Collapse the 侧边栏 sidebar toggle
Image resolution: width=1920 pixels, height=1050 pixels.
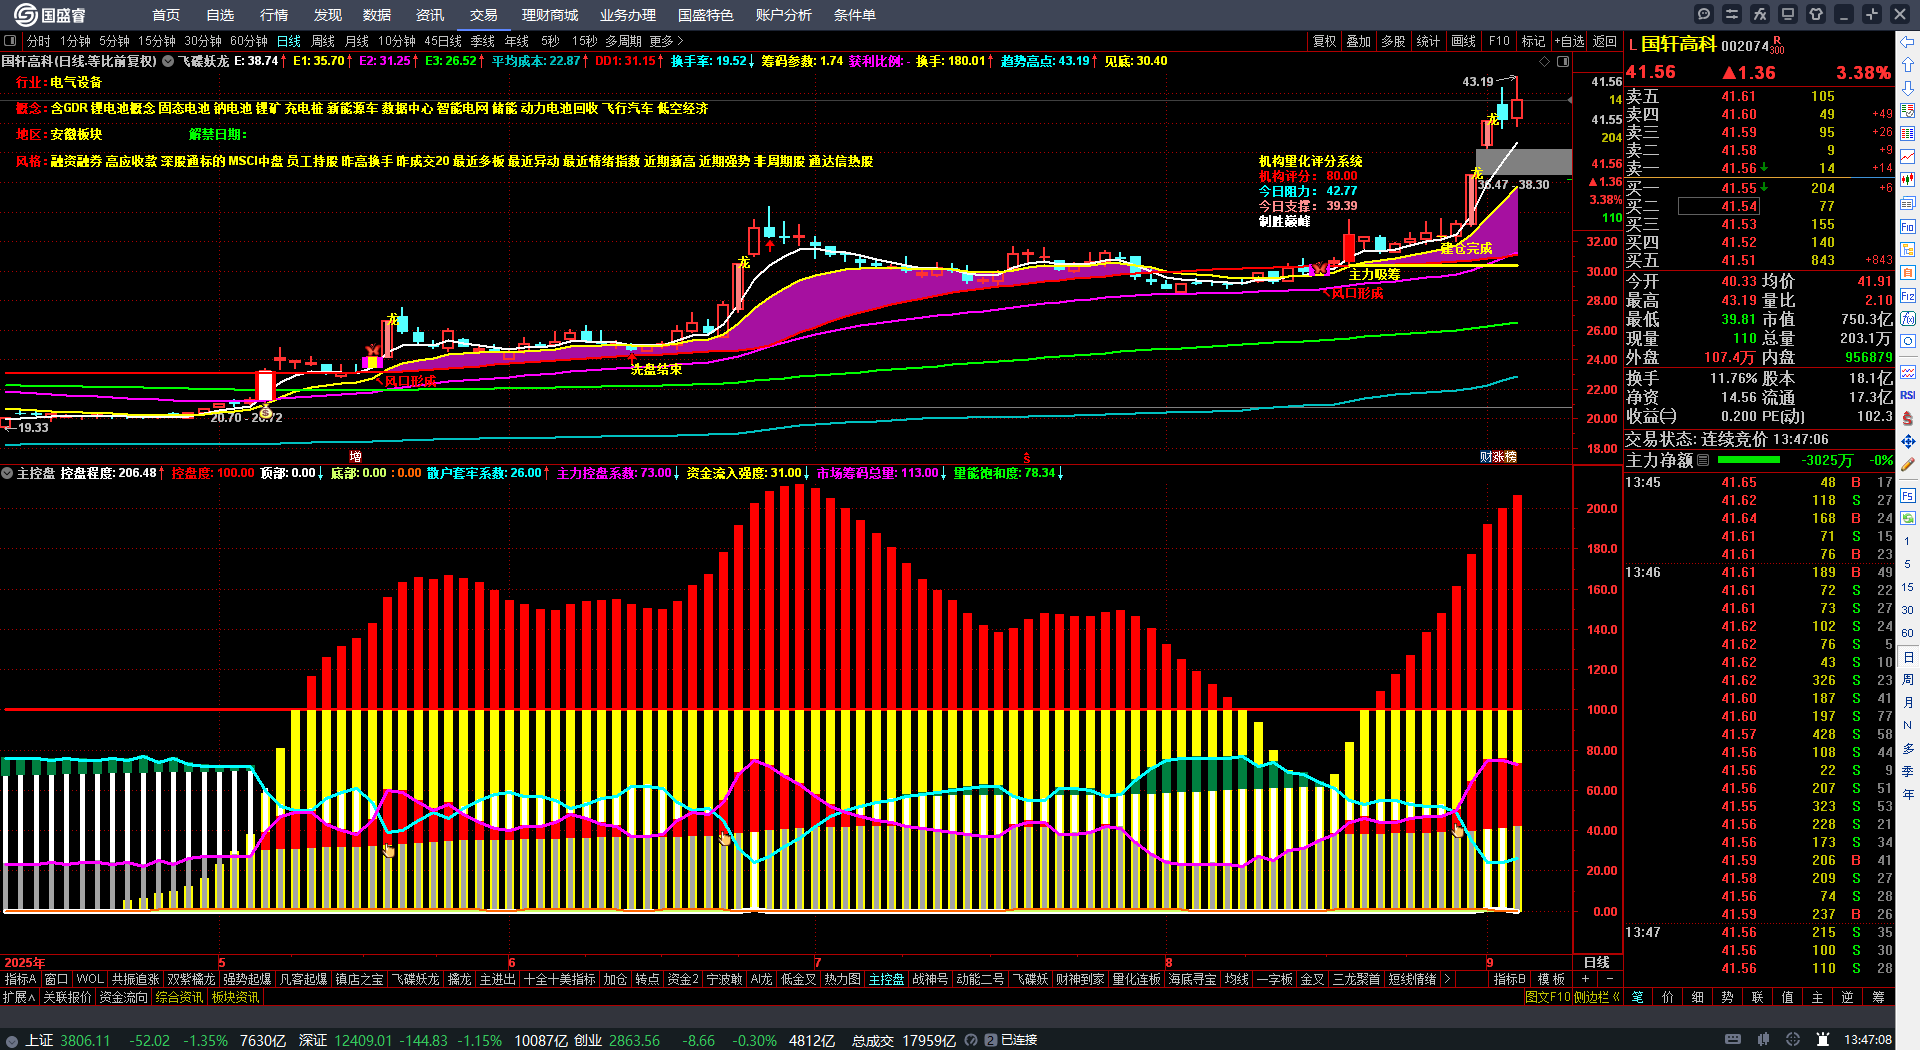1596,997
